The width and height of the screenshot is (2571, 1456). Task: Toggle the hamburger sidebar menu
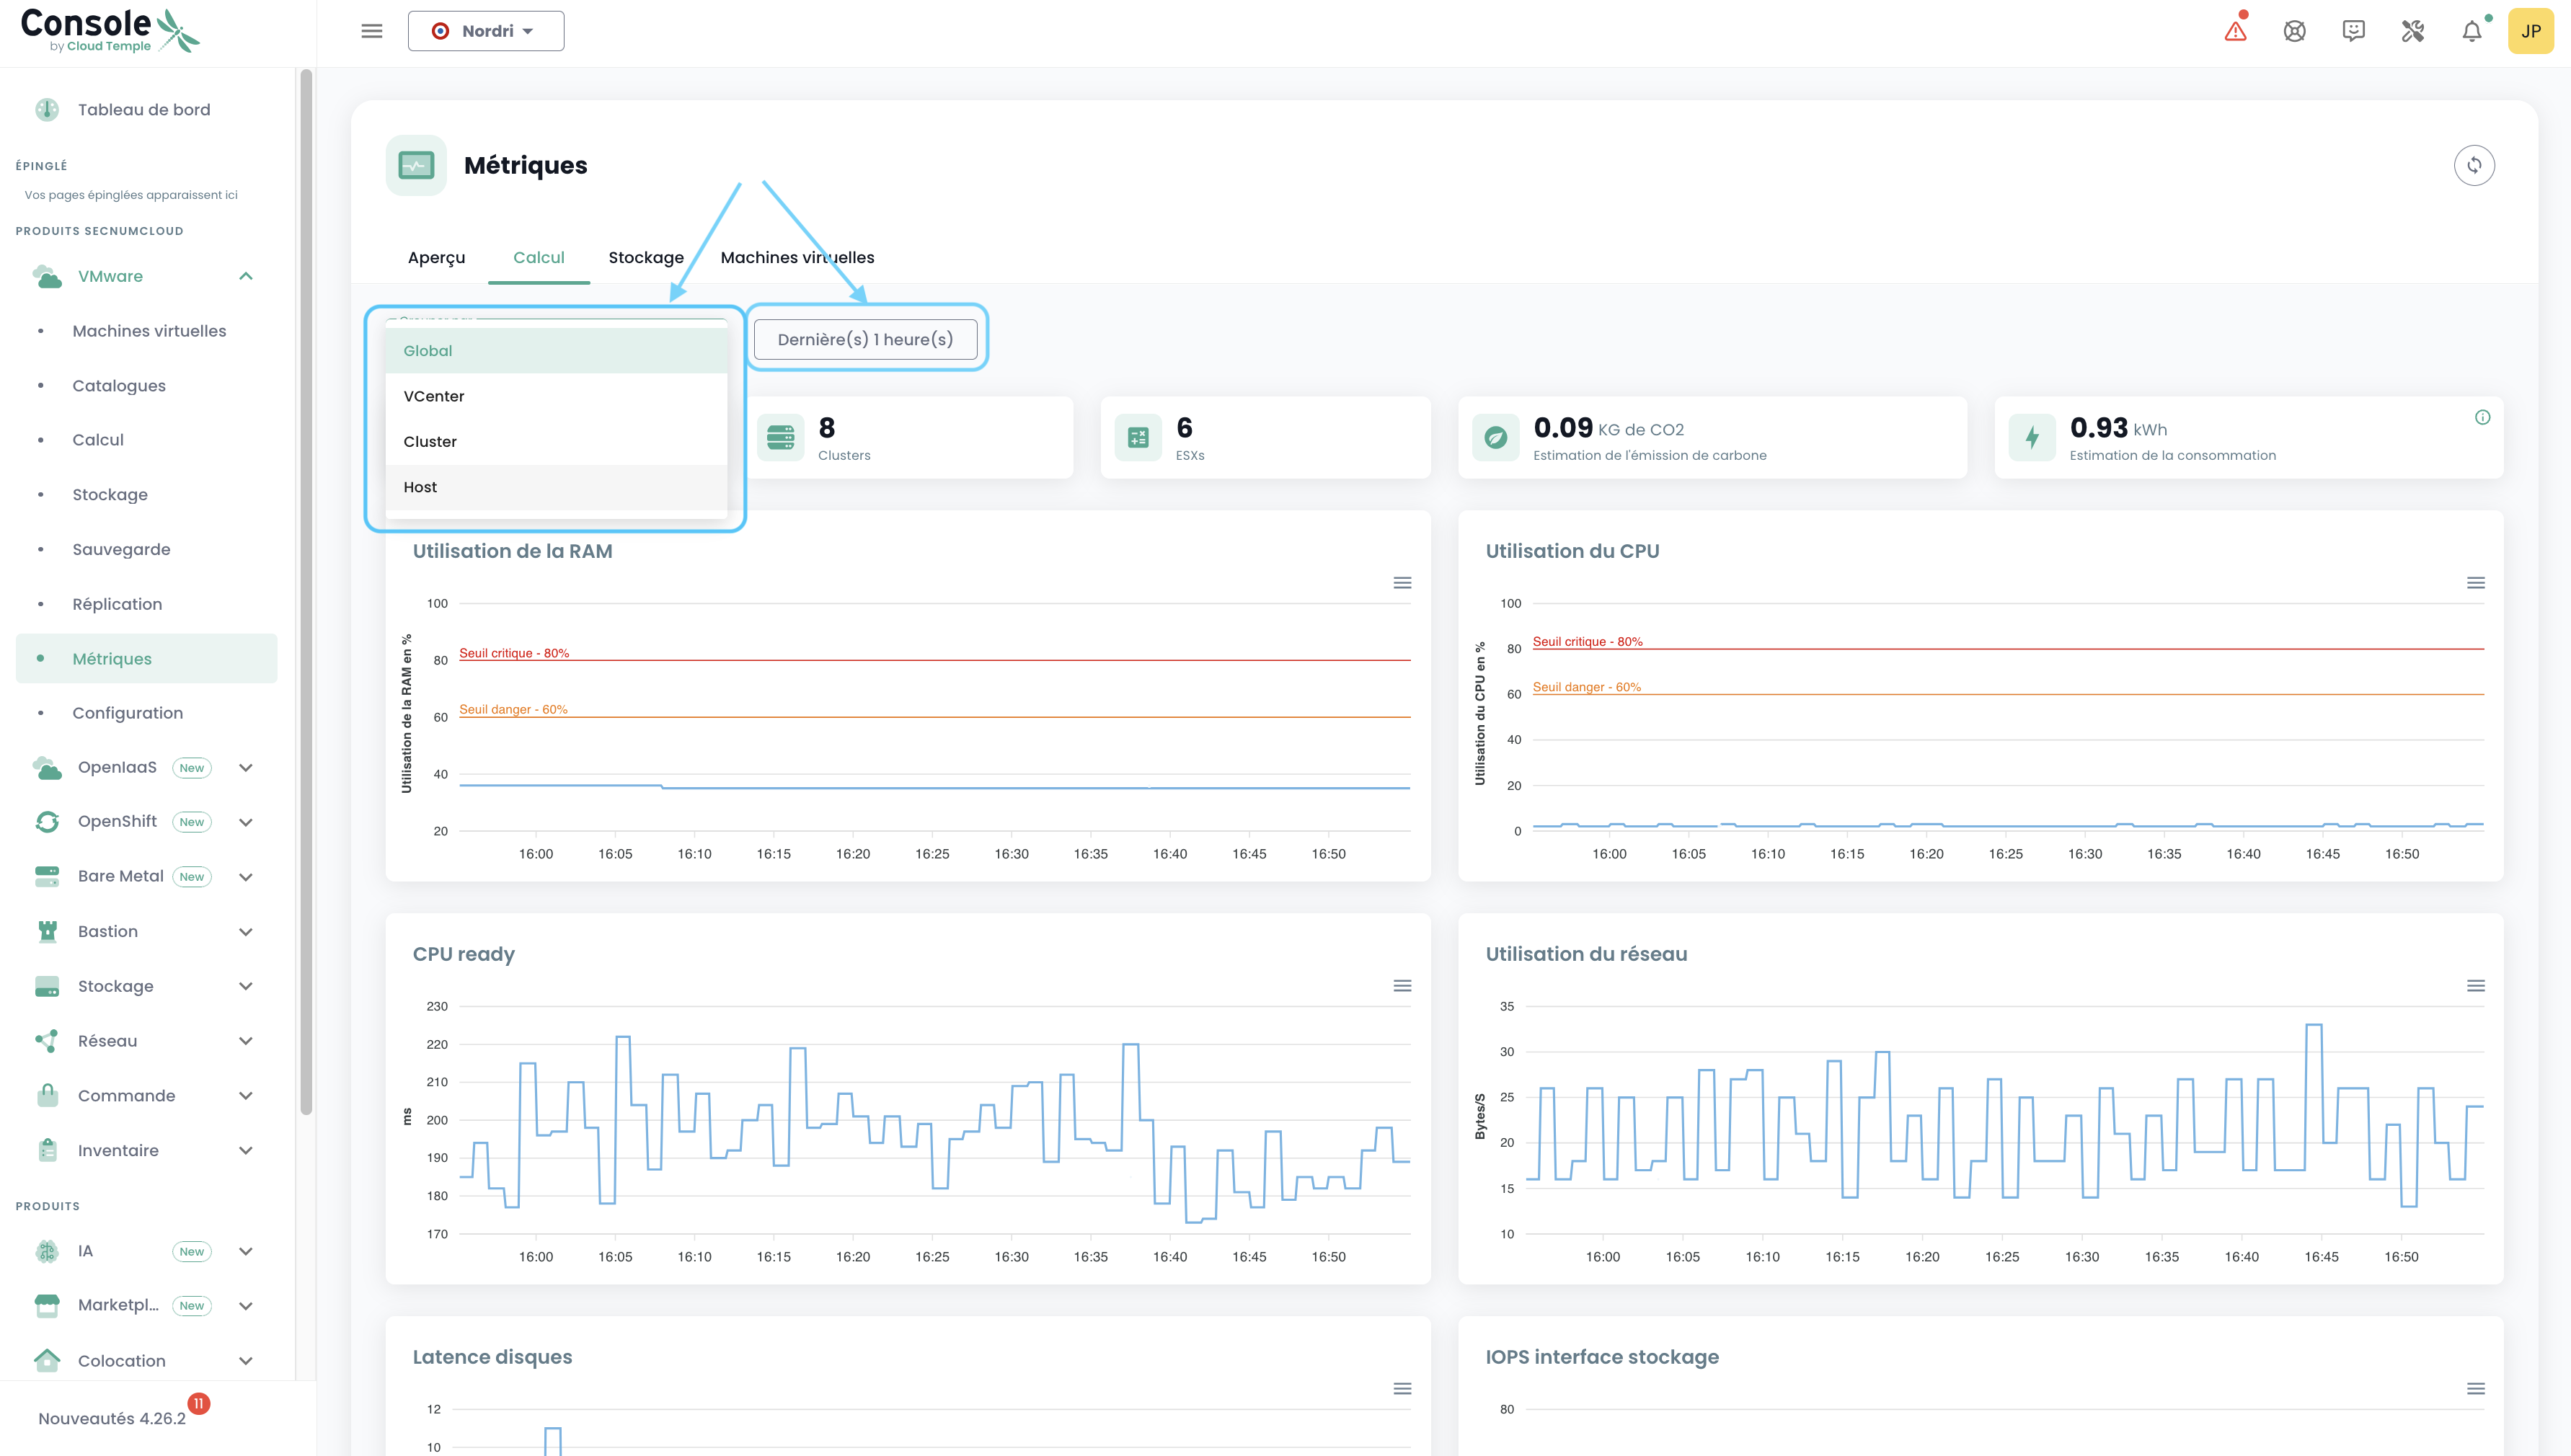click(x=372, y=31)
